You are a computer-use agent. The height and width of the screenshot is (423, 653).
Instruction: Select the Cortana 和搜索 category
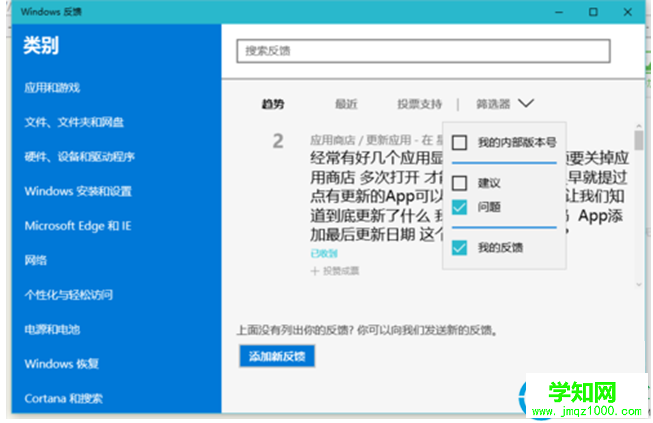click(63, 398)
